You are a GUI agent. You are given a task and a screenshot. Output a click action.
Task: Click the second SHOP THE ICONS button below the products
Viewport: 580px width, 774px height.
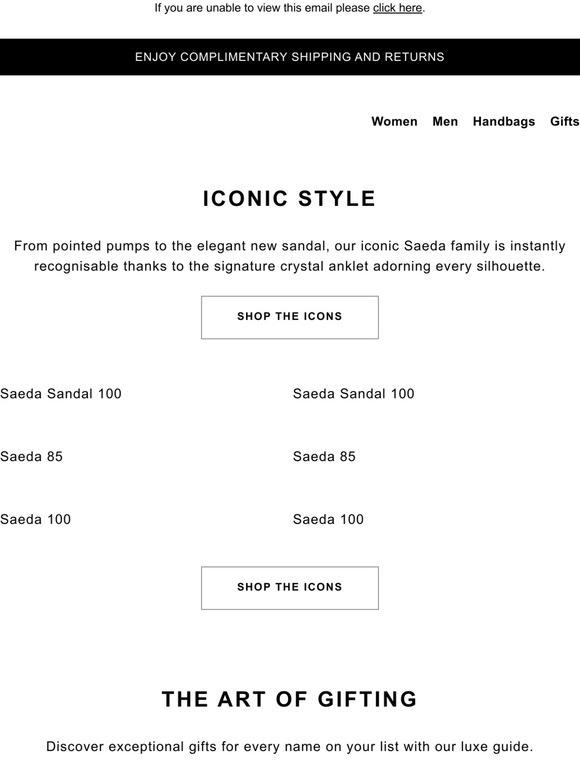(x=290, y=588)
